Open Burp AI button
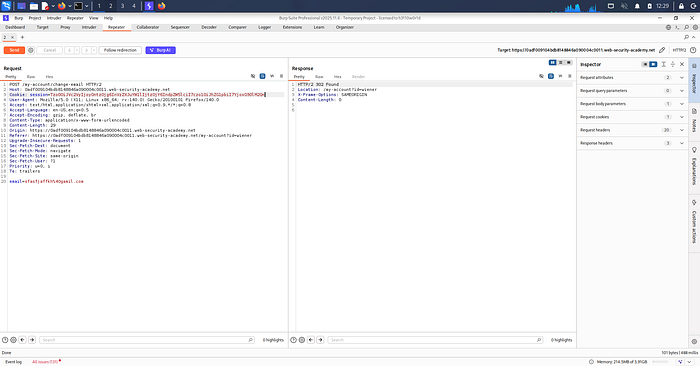 coord(161,50)
